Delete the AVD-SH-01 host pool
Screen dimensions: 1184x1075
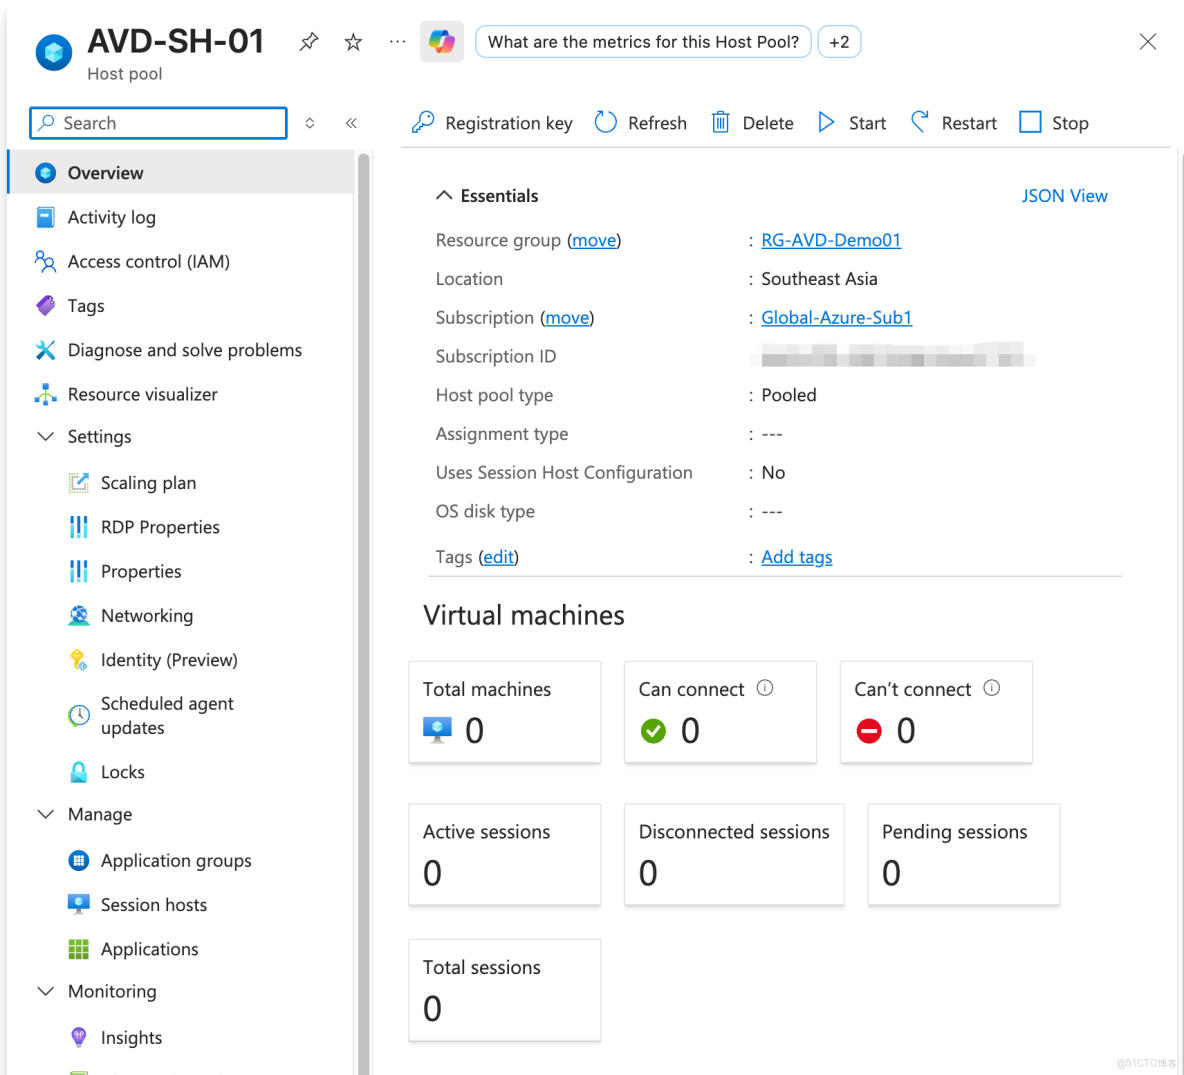[752, 122]
